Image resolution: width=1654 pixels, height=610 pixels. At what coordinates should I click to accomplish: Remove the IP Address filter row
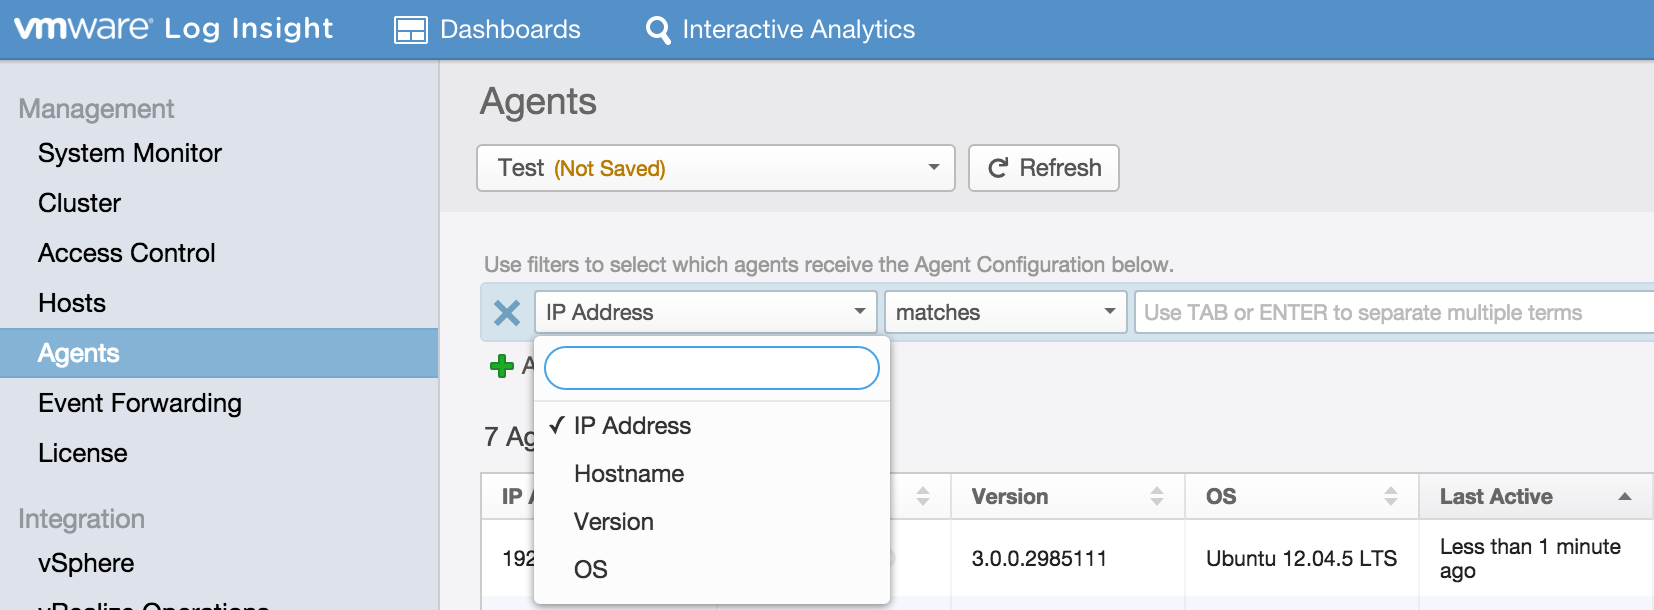coord(507,313)
